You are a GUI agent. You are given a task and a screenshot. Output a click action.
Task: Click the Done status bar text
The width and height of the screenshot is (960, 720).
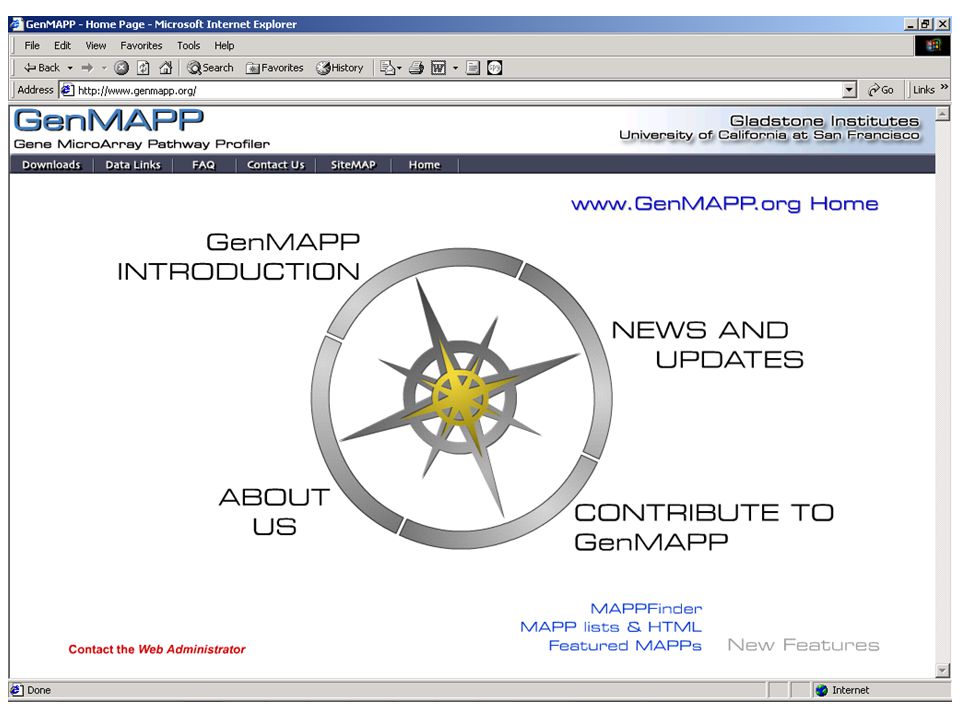[39, 691]
